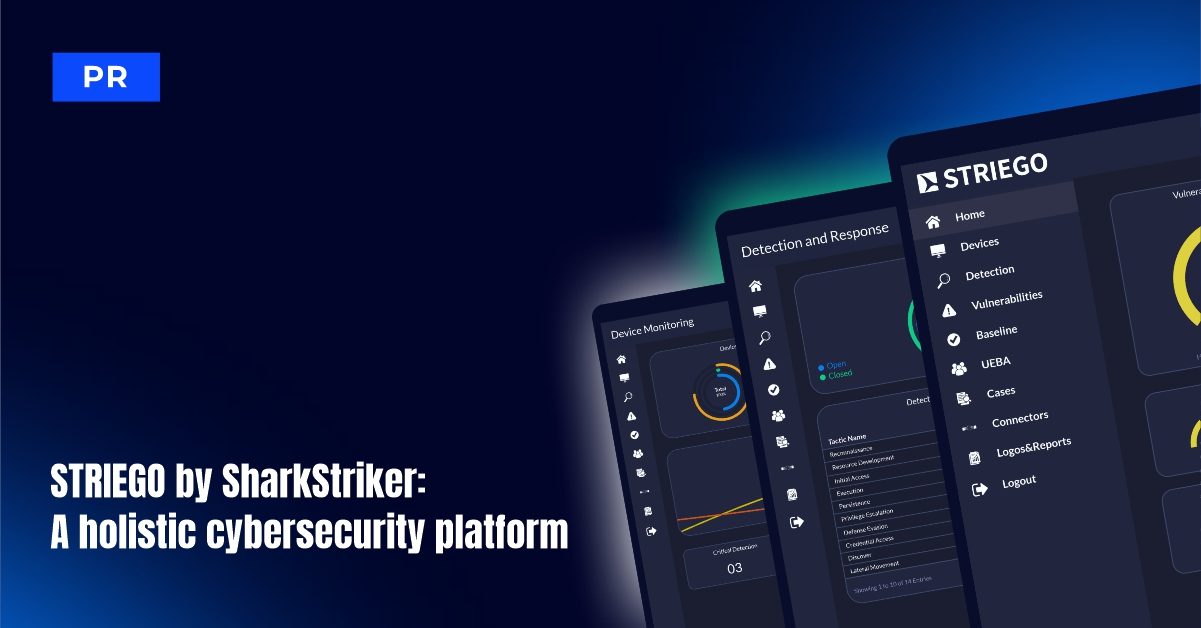Click the connectors icon in Detection and Response panel

pyautogui.click(x=787, y=468)
